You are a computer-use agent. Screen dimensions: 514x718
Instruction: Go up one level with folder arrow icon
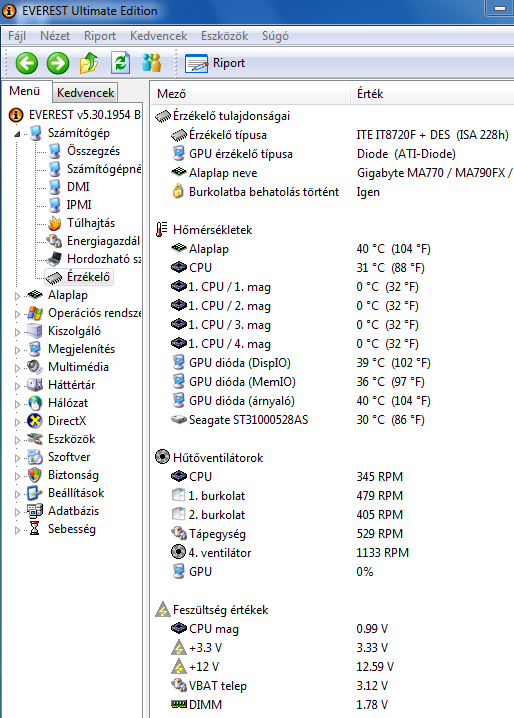pyautogui.click(x=89, y=63)
